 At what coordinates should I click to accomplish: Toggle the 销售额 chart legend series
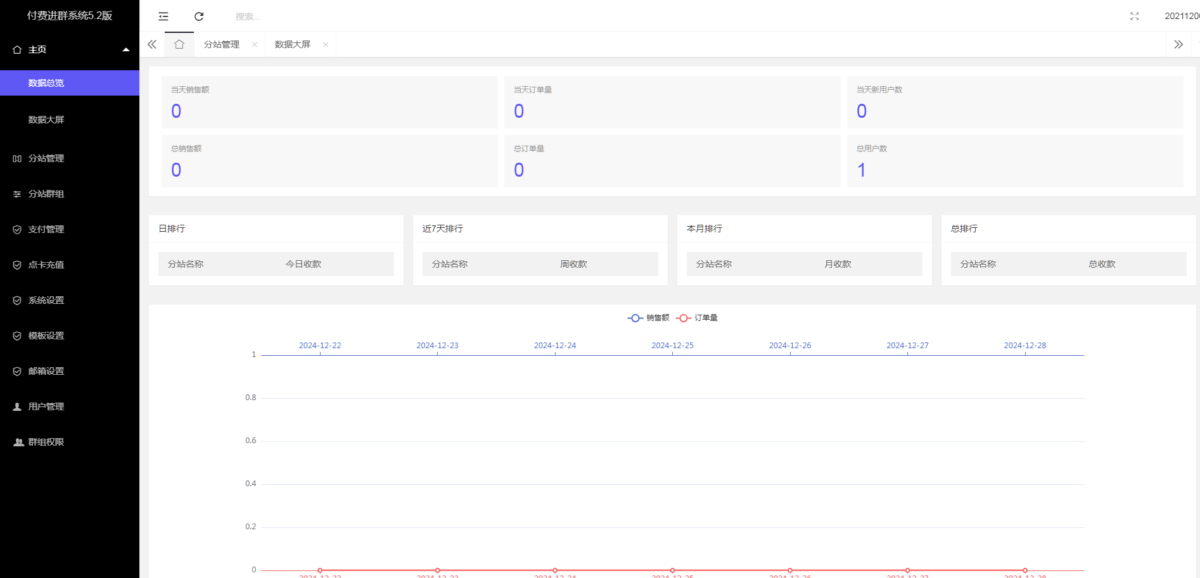648,318
